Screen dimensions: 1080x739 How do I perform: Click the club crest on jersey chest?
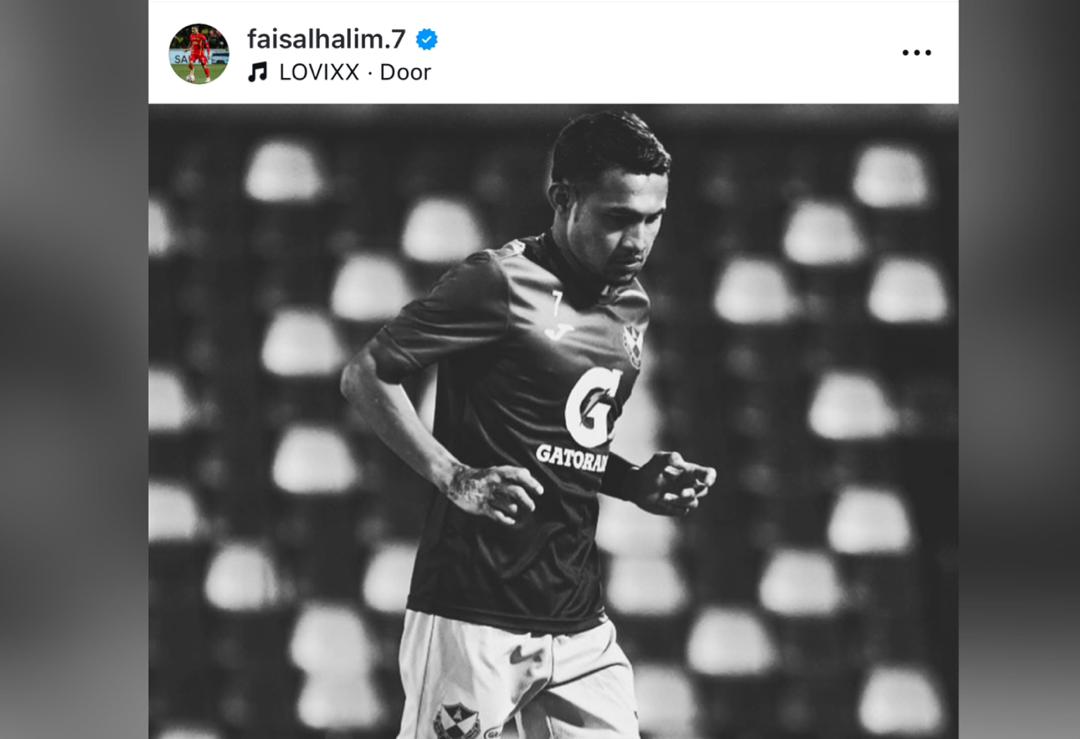point(632,345)
